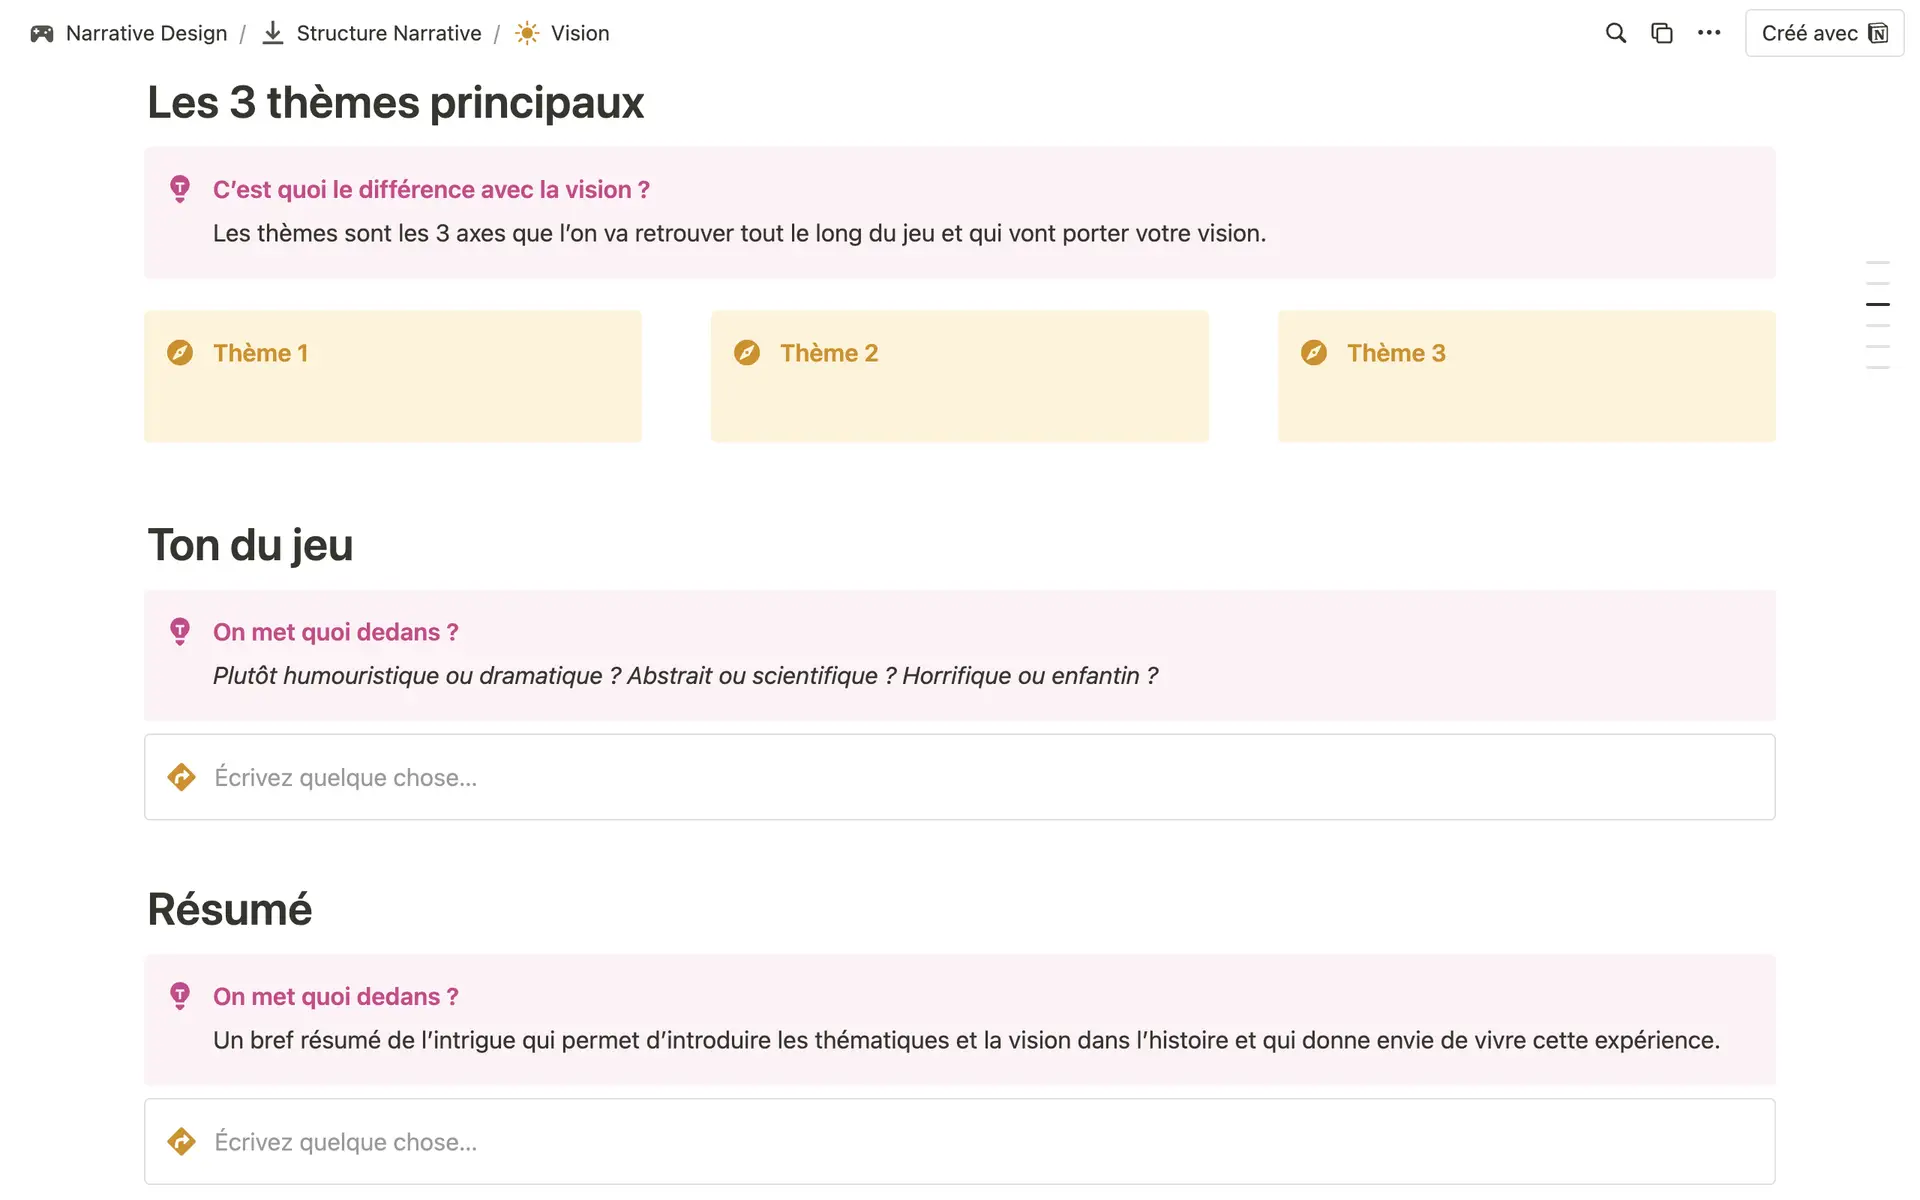Click the Ton du jeu input field
Screen dimensions: 1920x1200
(959, 776)
